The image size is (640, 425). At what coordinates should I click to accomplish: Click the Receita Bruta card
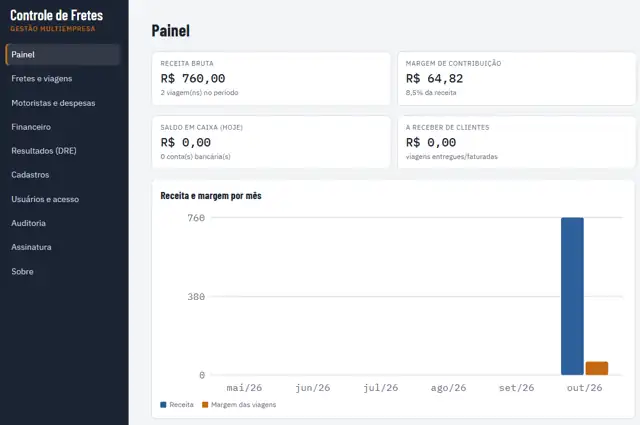click(x=271, y=78)
